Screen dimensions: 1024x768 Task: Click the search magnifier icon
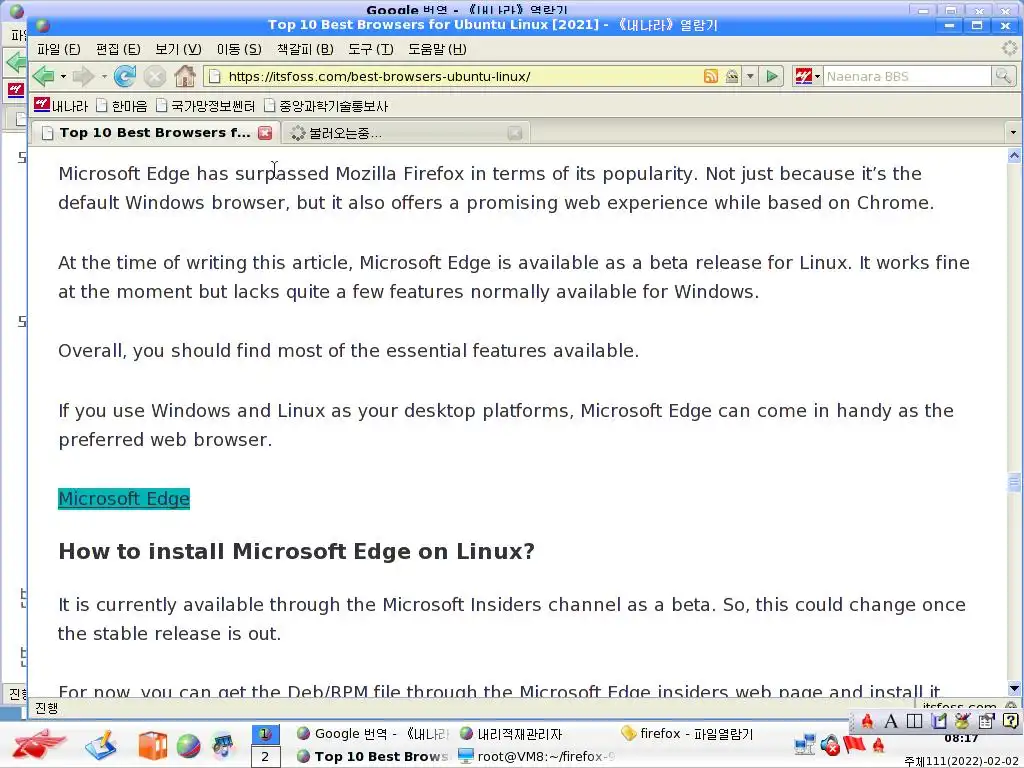pos(1002,76)
